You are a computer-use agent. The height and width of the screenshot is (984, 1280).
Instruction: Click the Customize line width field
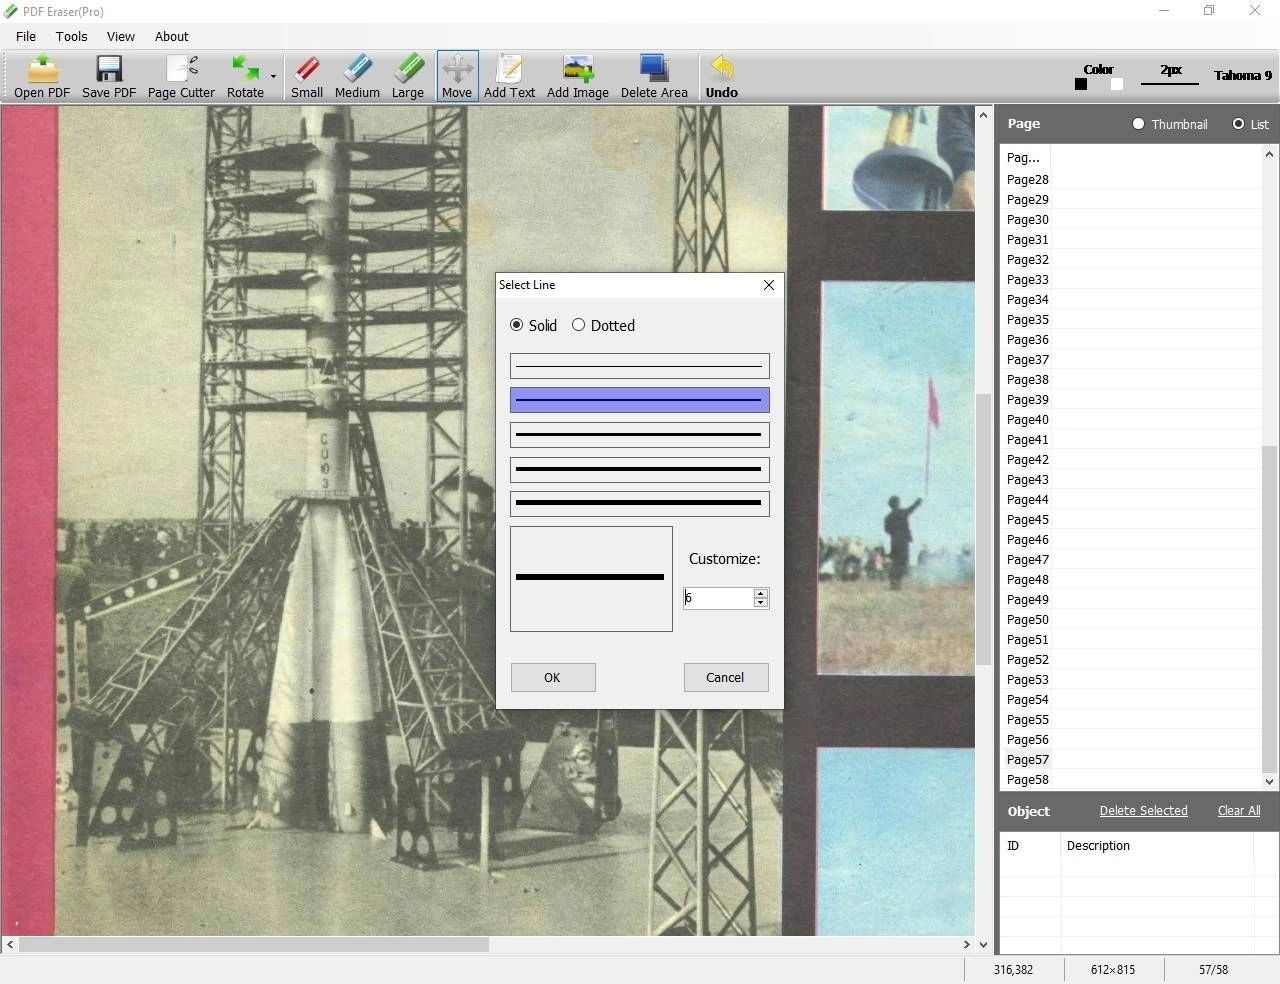click(x=718, y=598)
